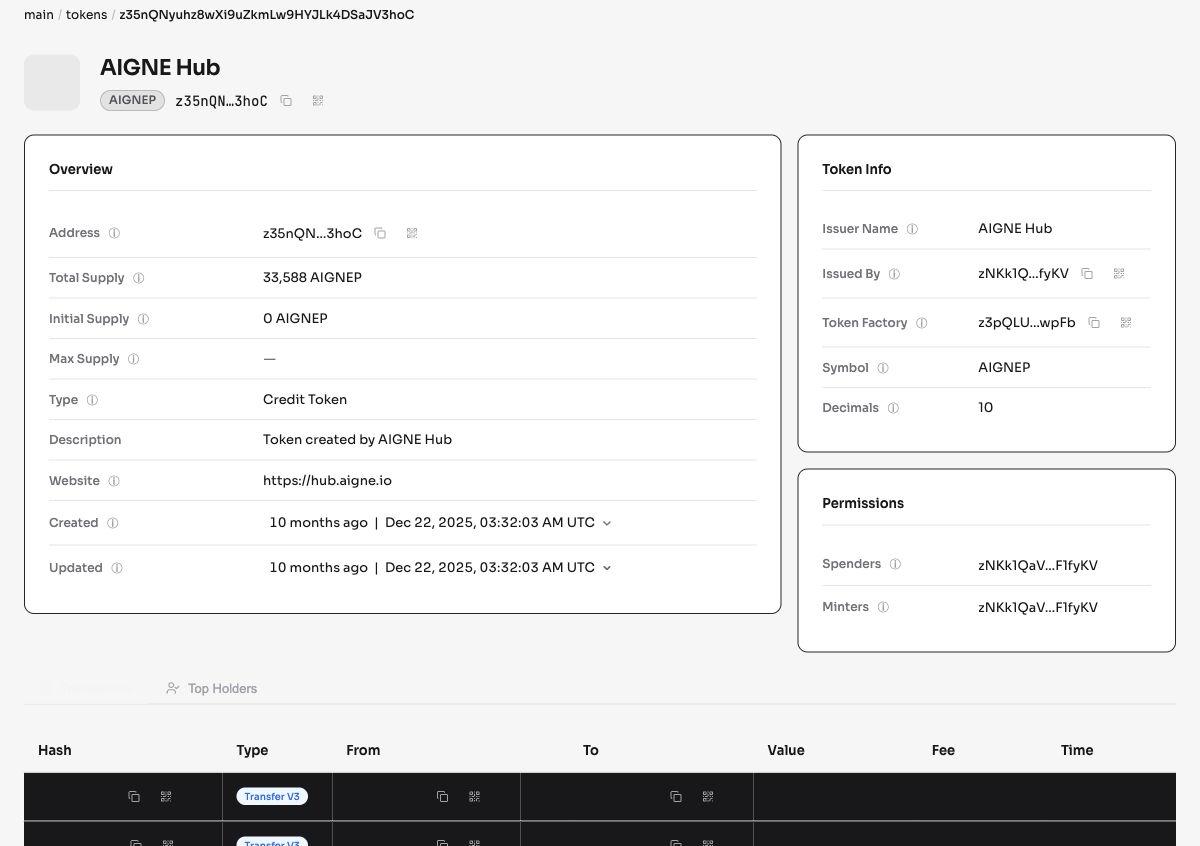Select the Symbol value AIGNEP in Token Info

(x=1004, y=368)
